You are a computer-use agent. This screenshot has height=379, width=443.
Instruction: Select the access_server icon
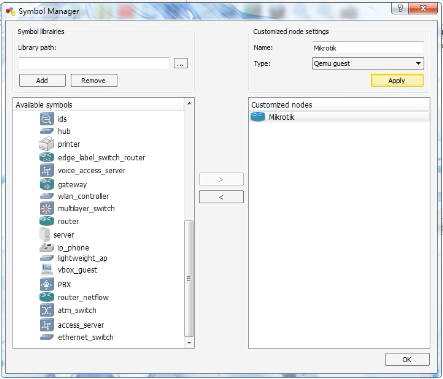pyautogui.click(x=46, y=325)
